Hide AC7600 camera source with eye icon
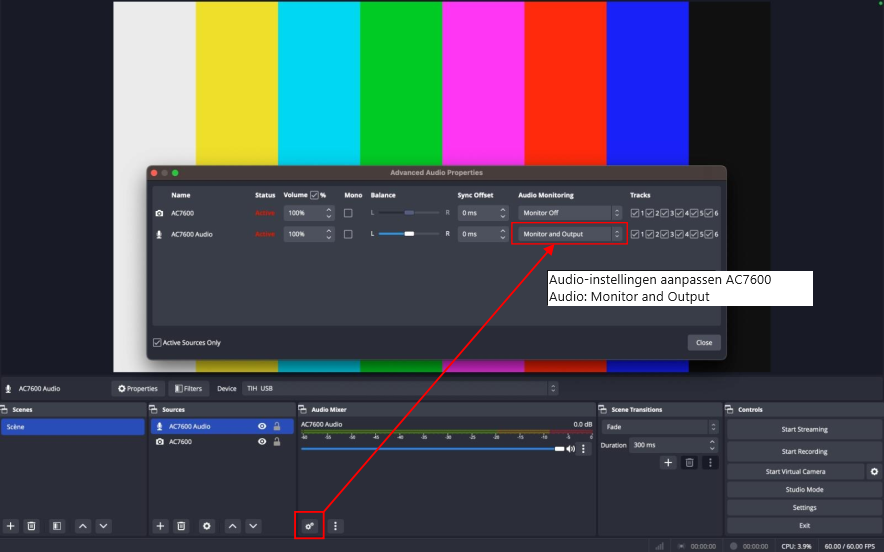This screenshot has height=552, width=884. coord(262,441)
